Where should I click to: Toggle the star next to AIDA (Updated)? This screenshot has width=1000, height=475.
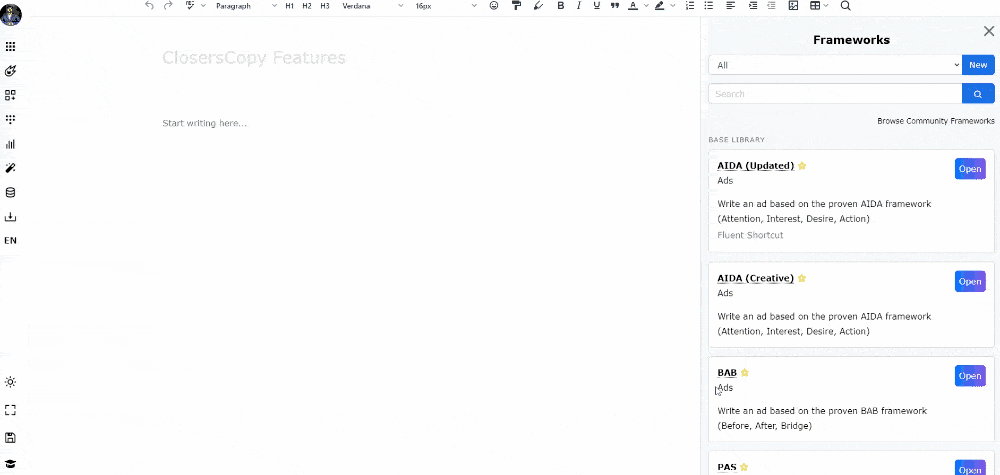(802, 166)
